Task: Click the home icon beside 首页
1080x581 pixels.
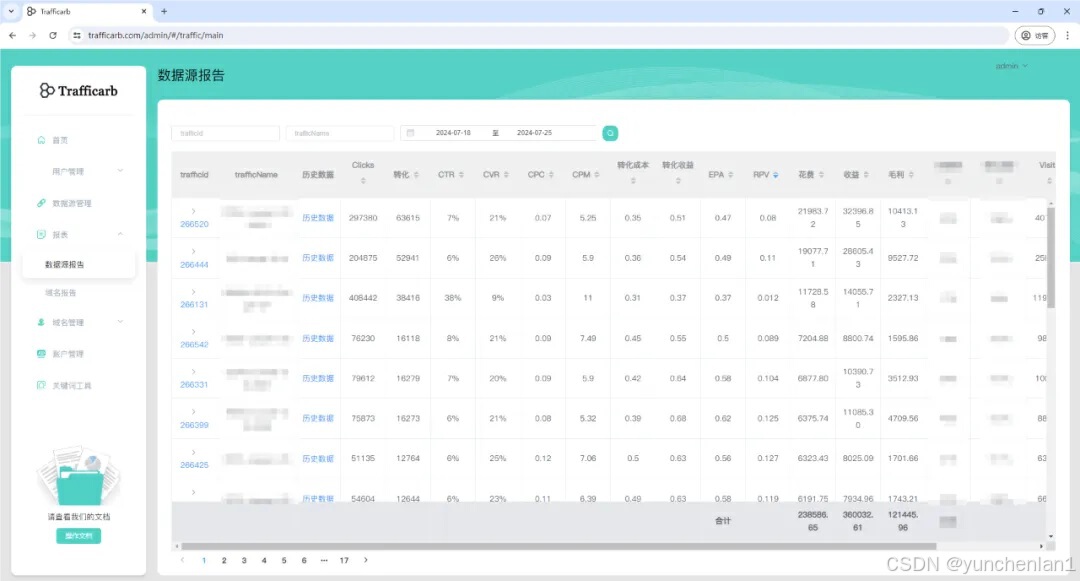Action: [x=41, y=140]
